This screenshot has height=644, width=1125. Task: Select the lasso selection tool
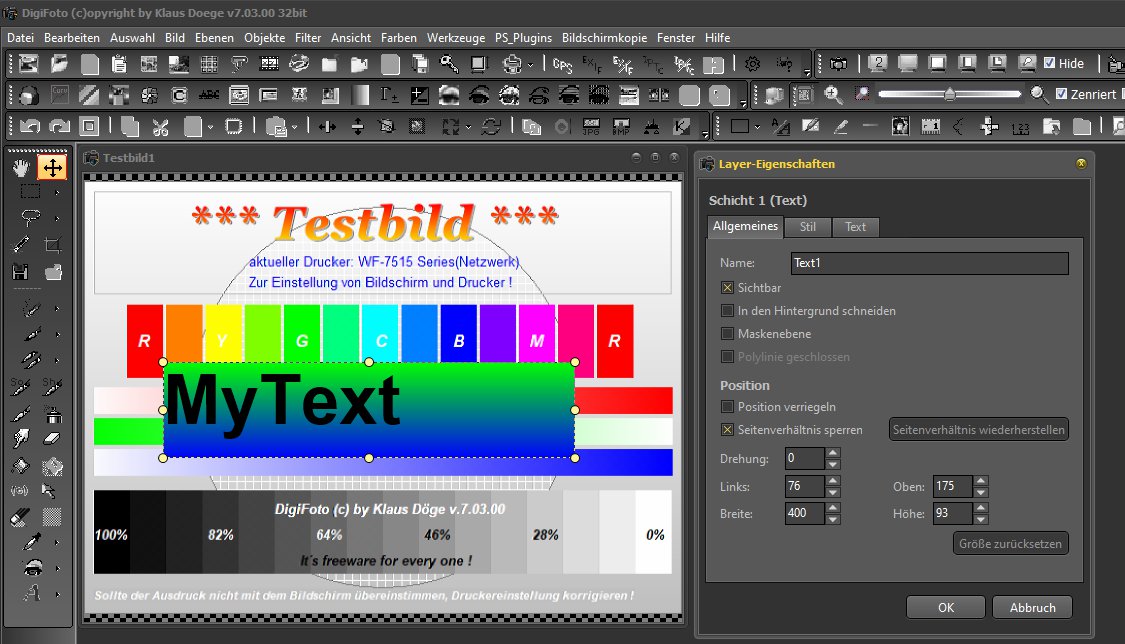(x=30, y=217)
